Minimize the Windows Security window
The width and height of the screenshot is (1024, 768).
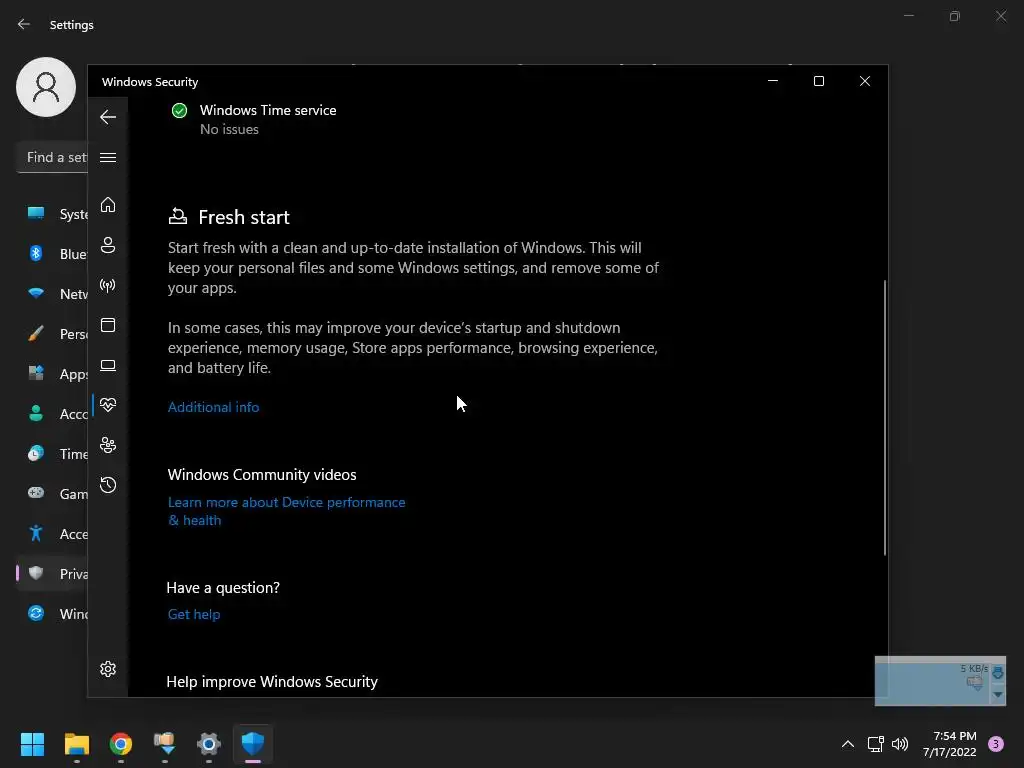pos(773,81)
